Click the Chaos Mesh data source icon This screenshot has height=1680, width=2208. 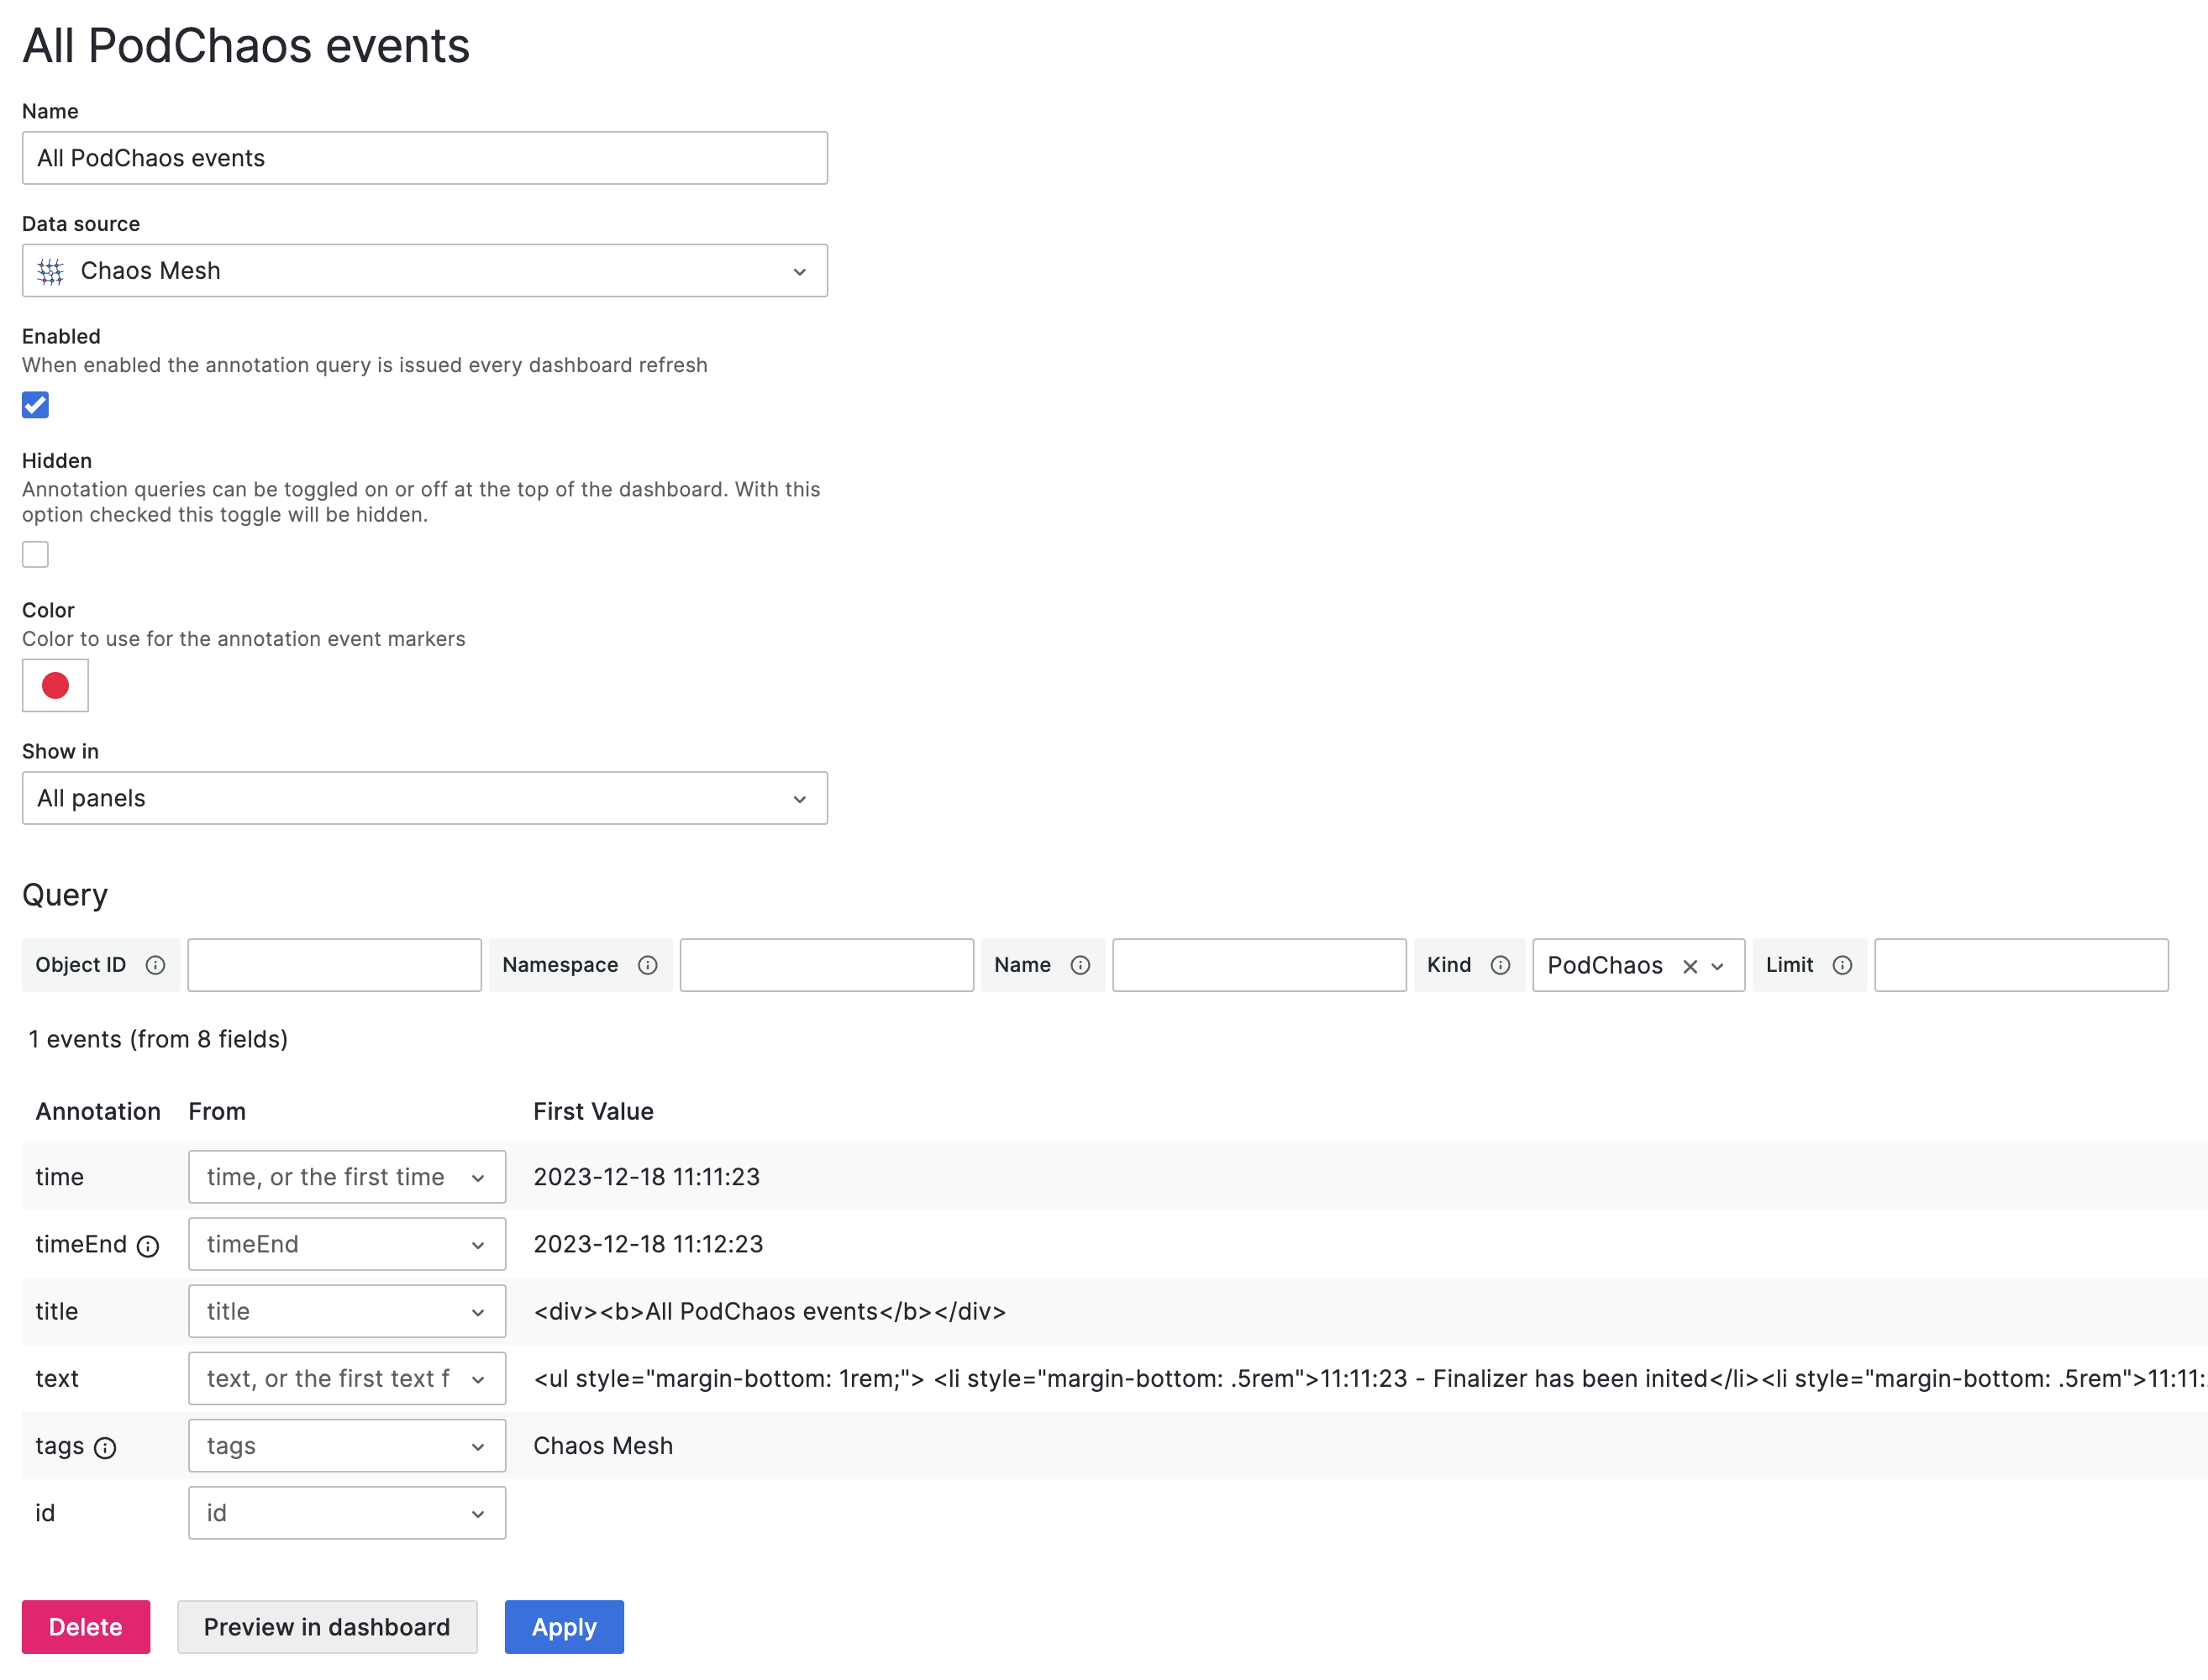tap(50, 271)
